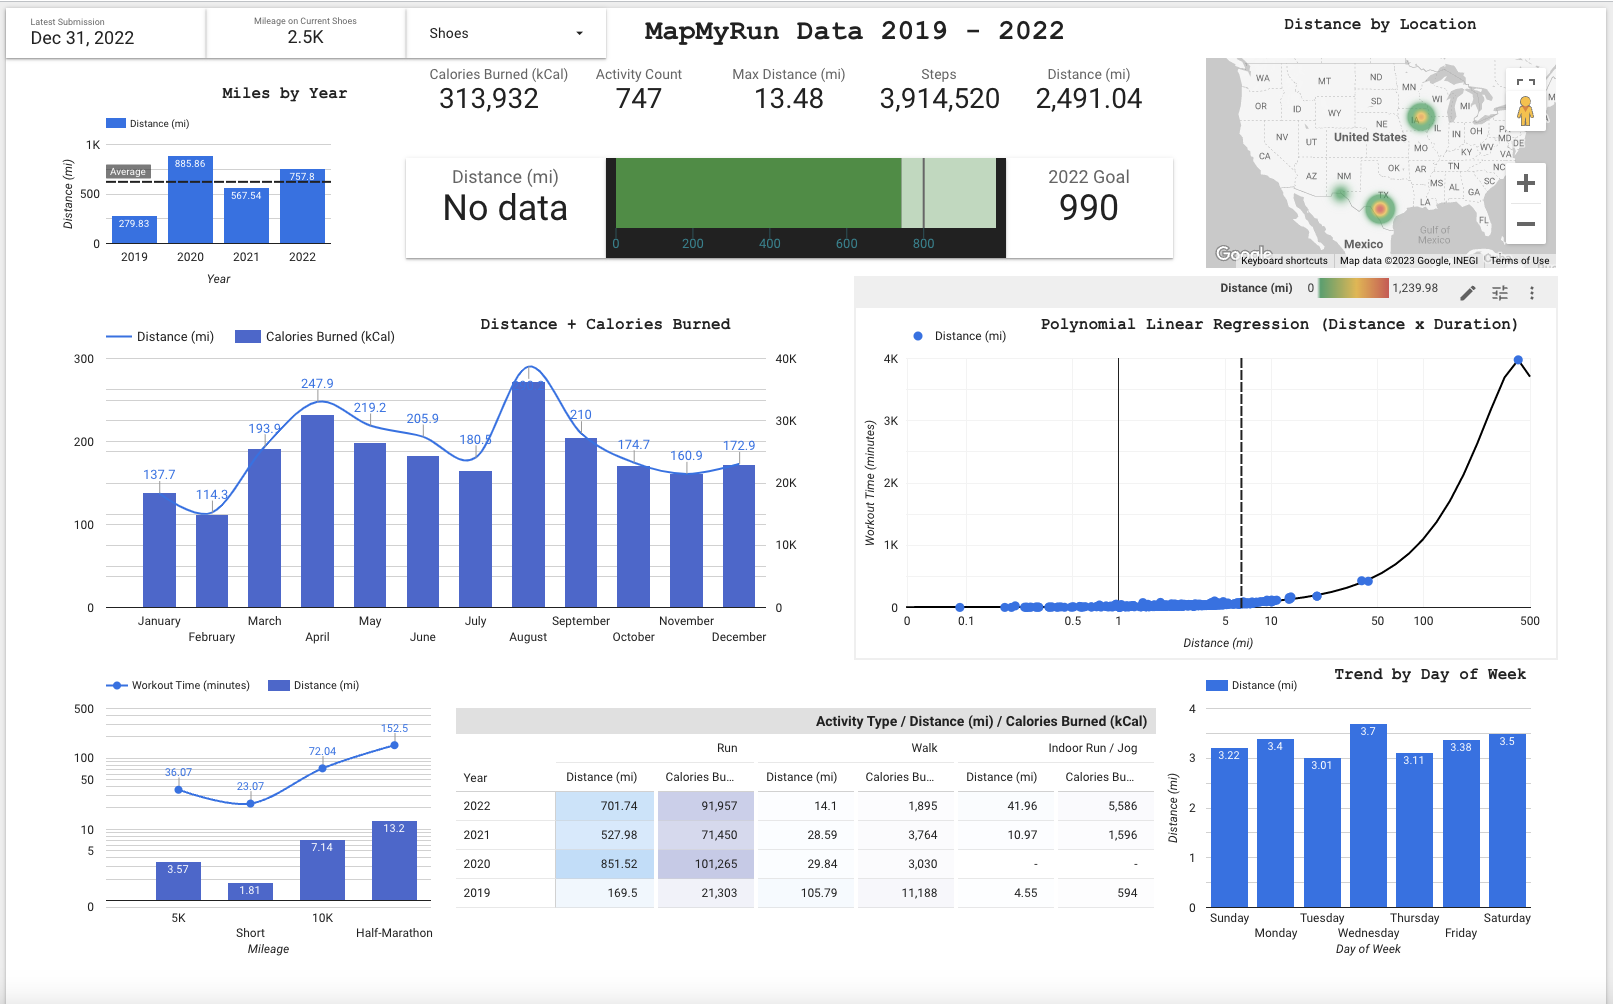Click the distance color gradient legend
Image resolution: width=1613 pixels, height=1004 pixels.
[x=1354, y=288]
